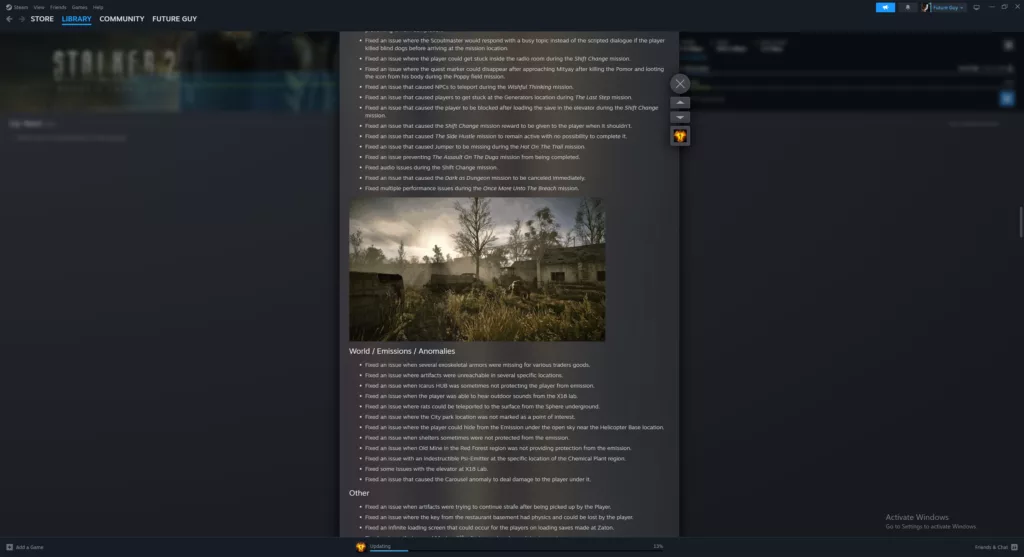Open Steam announcements megaphone button
Viewport: 1024px width, 557px height.
(x=885, y=7)
